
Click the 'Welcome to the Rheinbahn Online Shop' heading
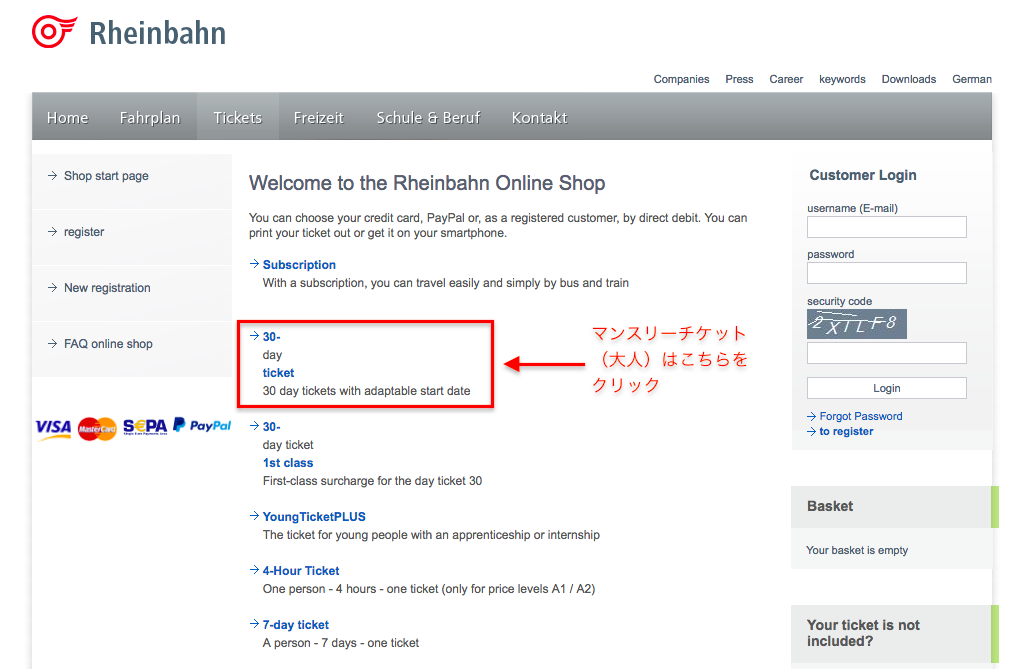click(x=427, y=183)
